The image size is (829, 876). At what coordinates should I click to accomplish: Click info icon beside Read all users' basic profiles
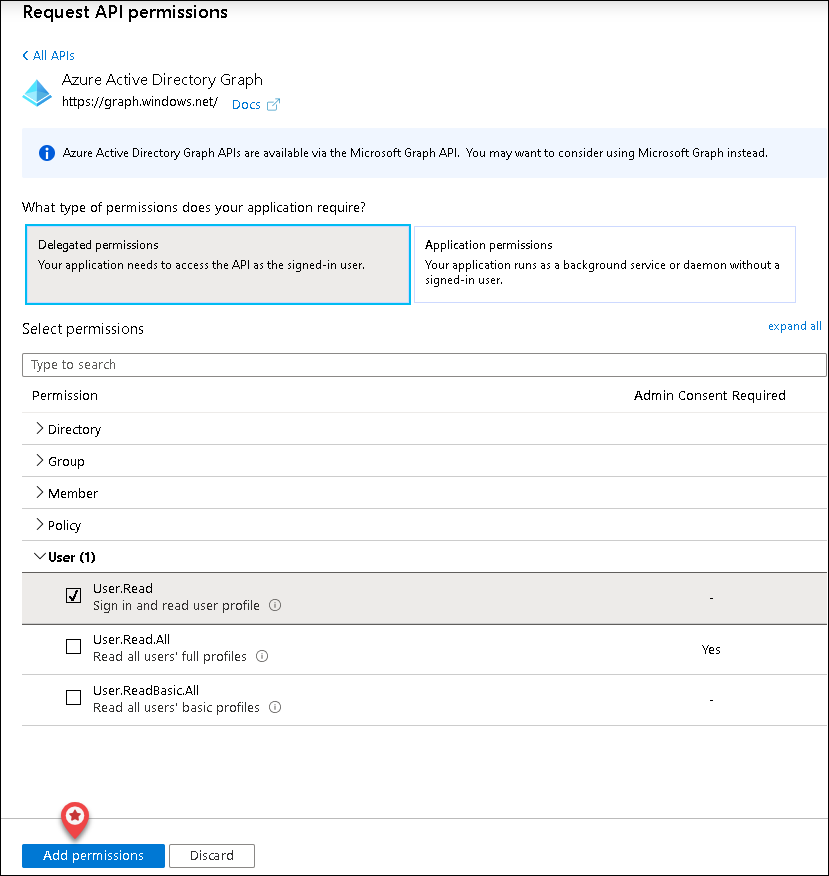[275, 708]
